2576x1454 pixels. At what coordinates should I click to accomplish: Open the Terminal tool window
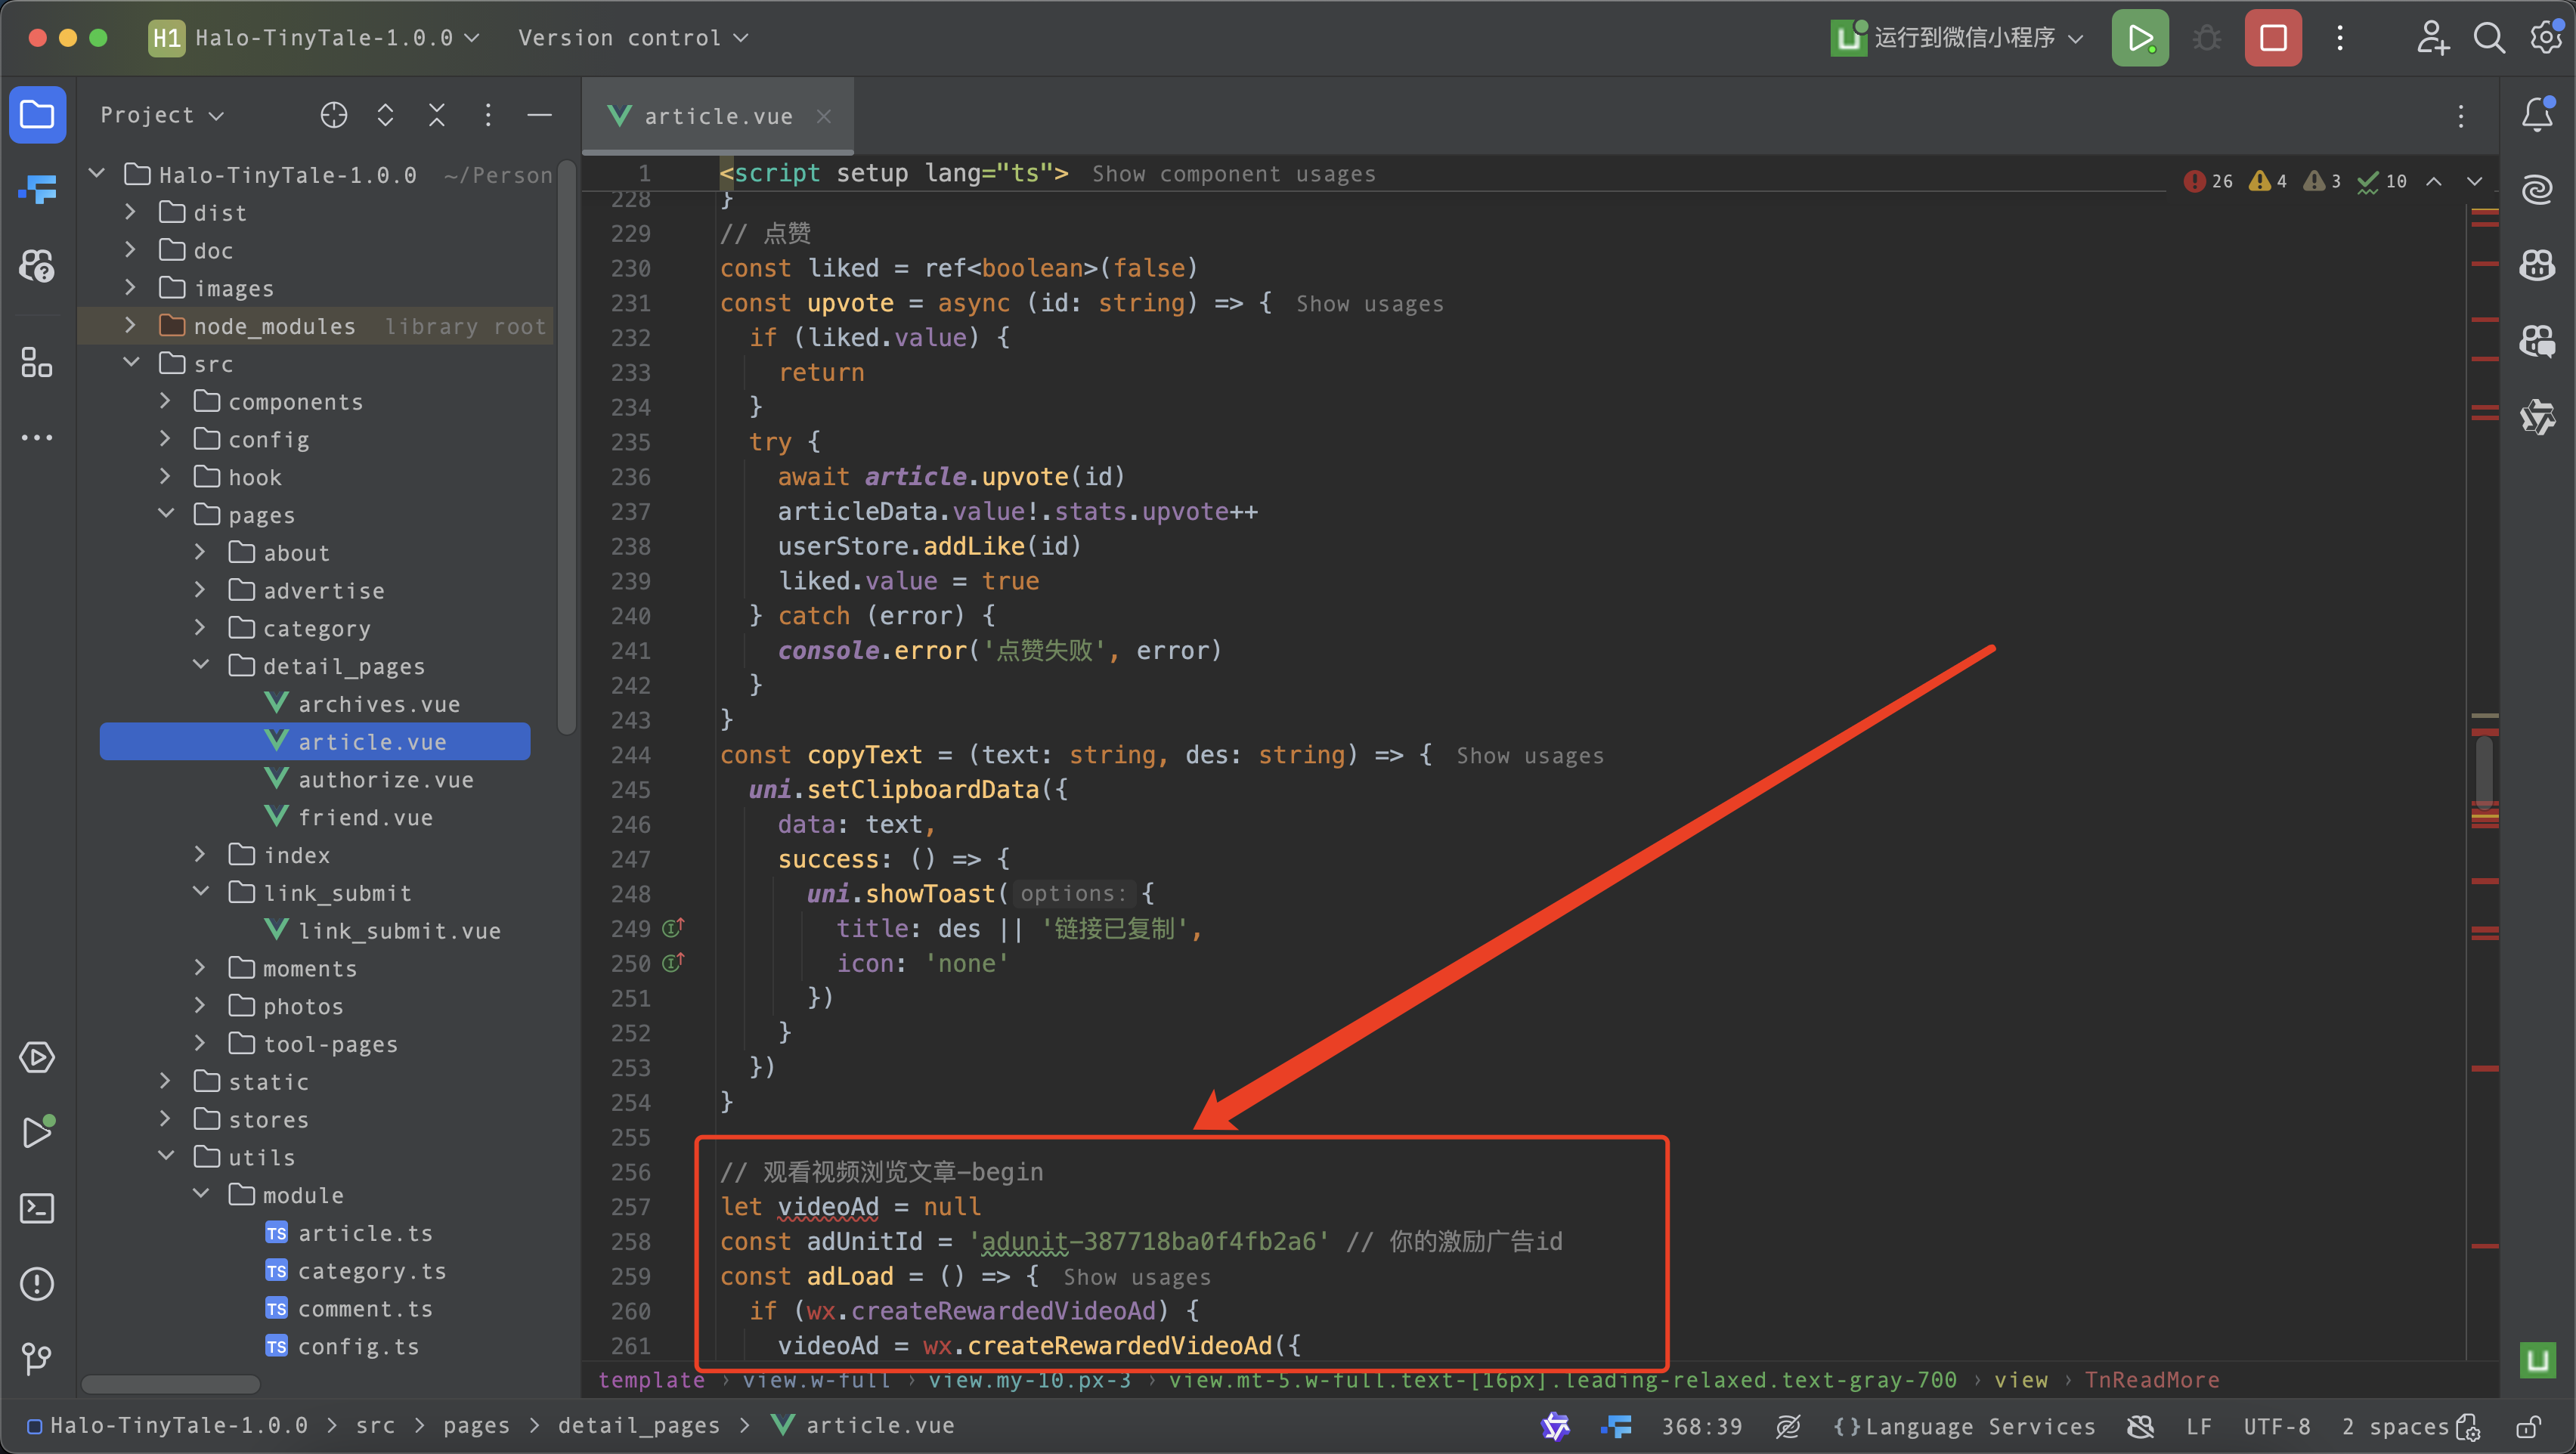click(x=37, y=1208)
